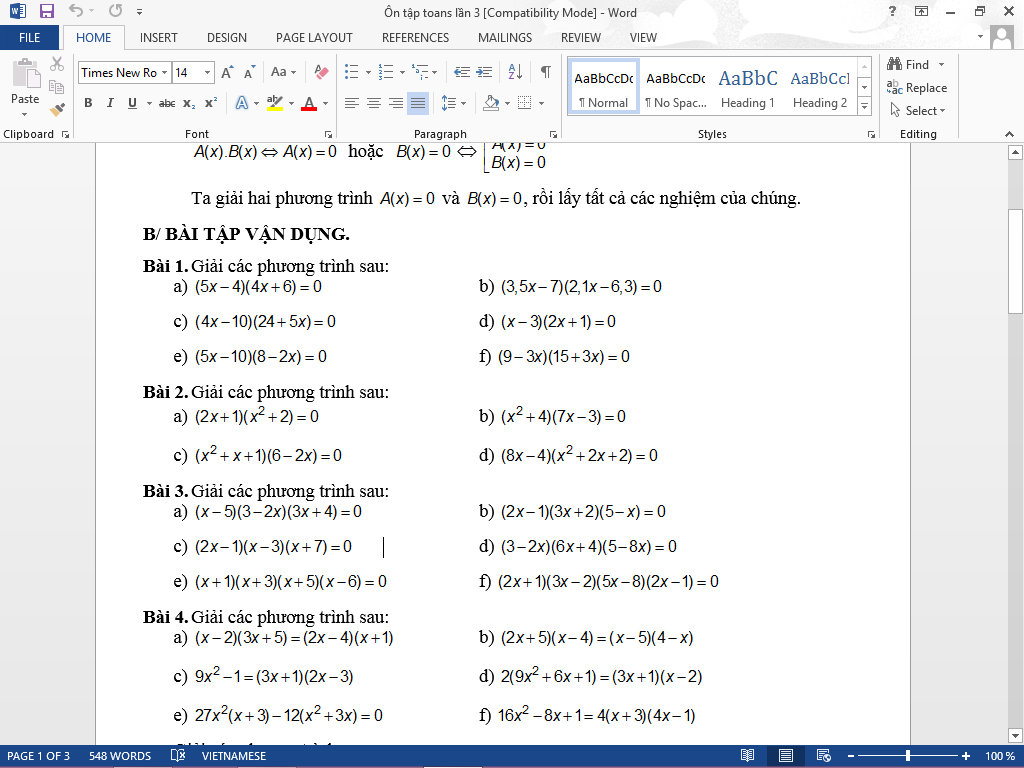Click the Replace button
Screen dimensions: 1024x768
pyautogui.click(x=917, y=88)
